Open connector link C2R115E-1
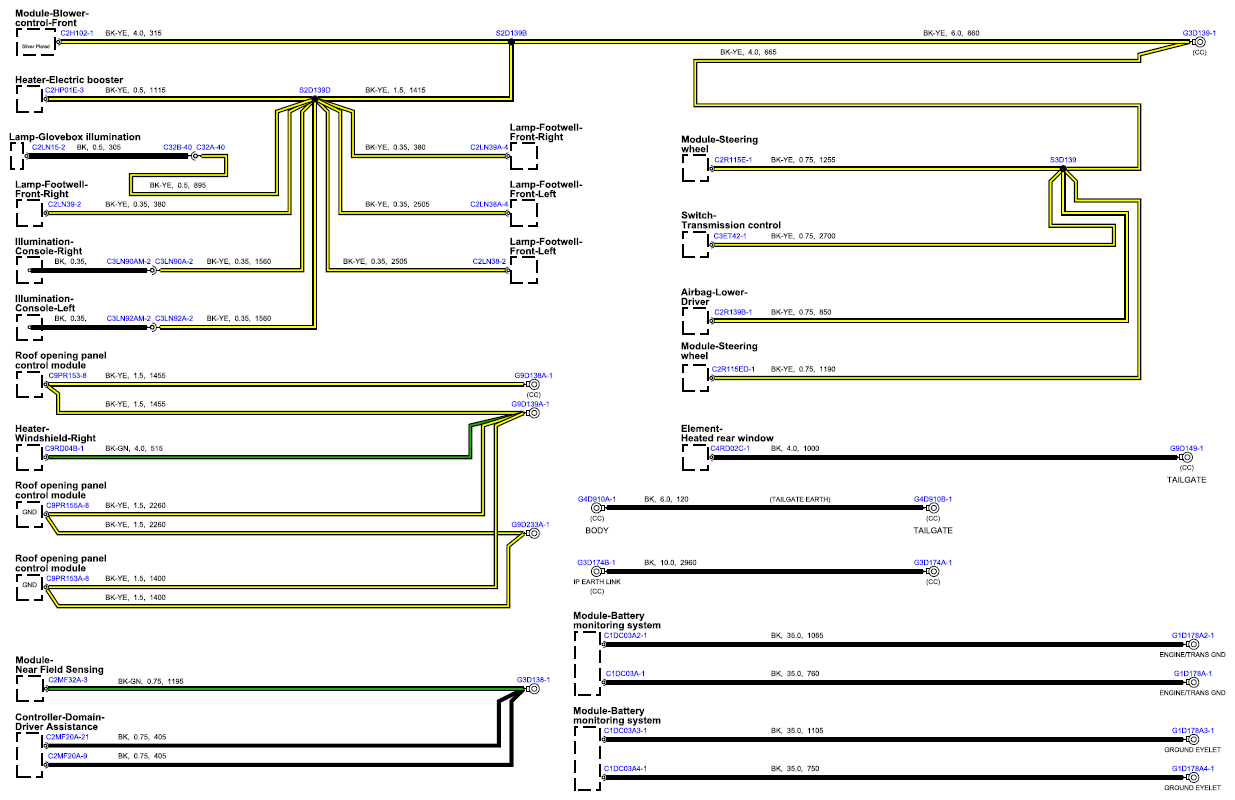1235x800 pixels. (x=732, y=160)
